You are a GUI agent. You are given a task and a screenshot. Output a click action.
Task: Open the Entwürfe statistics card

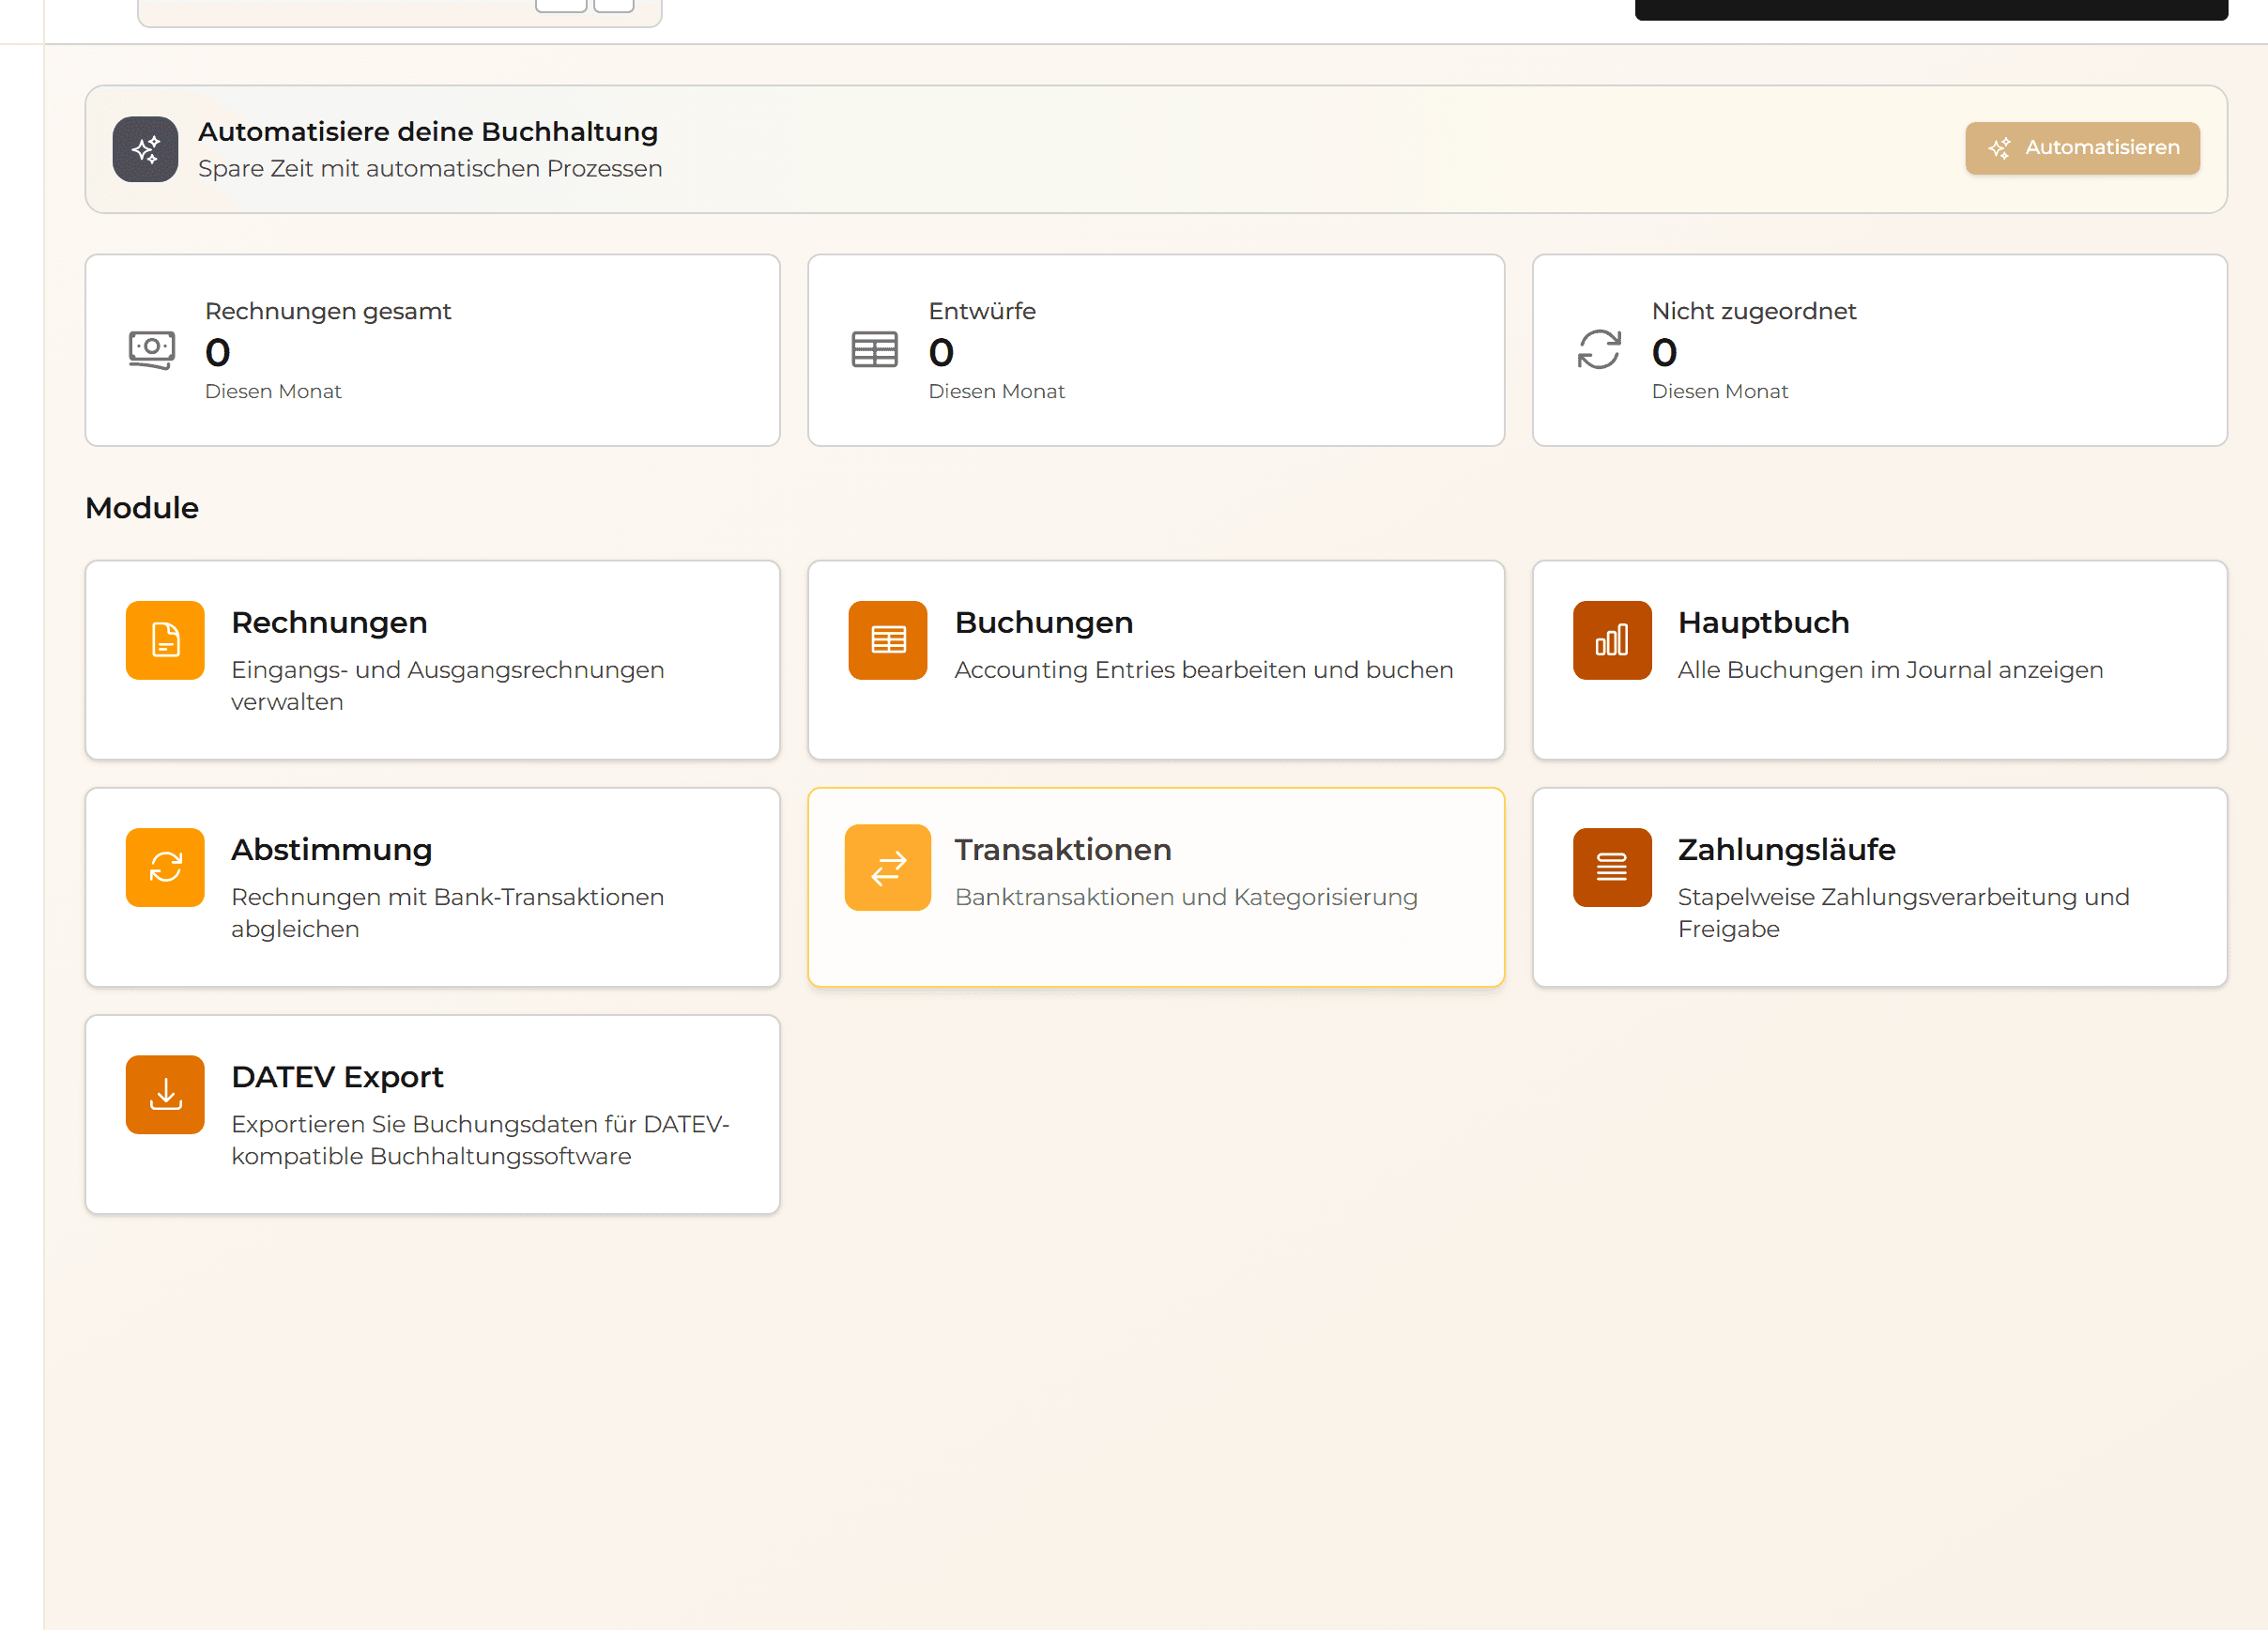point(1155,350)
